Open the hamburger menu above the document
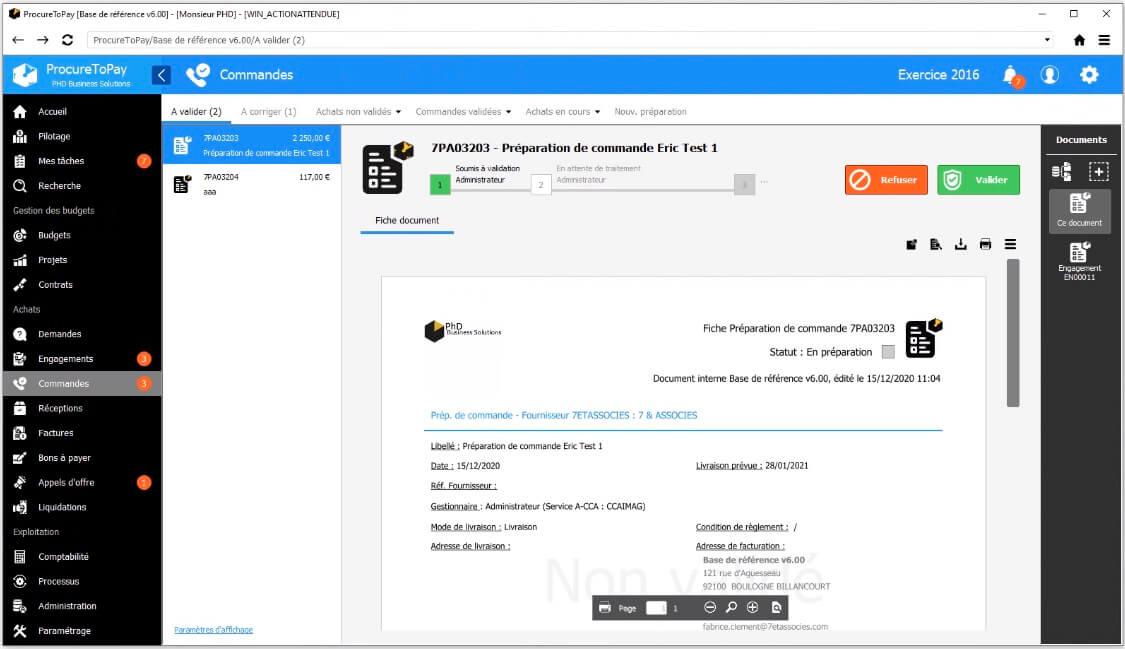Viewport: 1125px width, 649px height. click(1010, 244)
